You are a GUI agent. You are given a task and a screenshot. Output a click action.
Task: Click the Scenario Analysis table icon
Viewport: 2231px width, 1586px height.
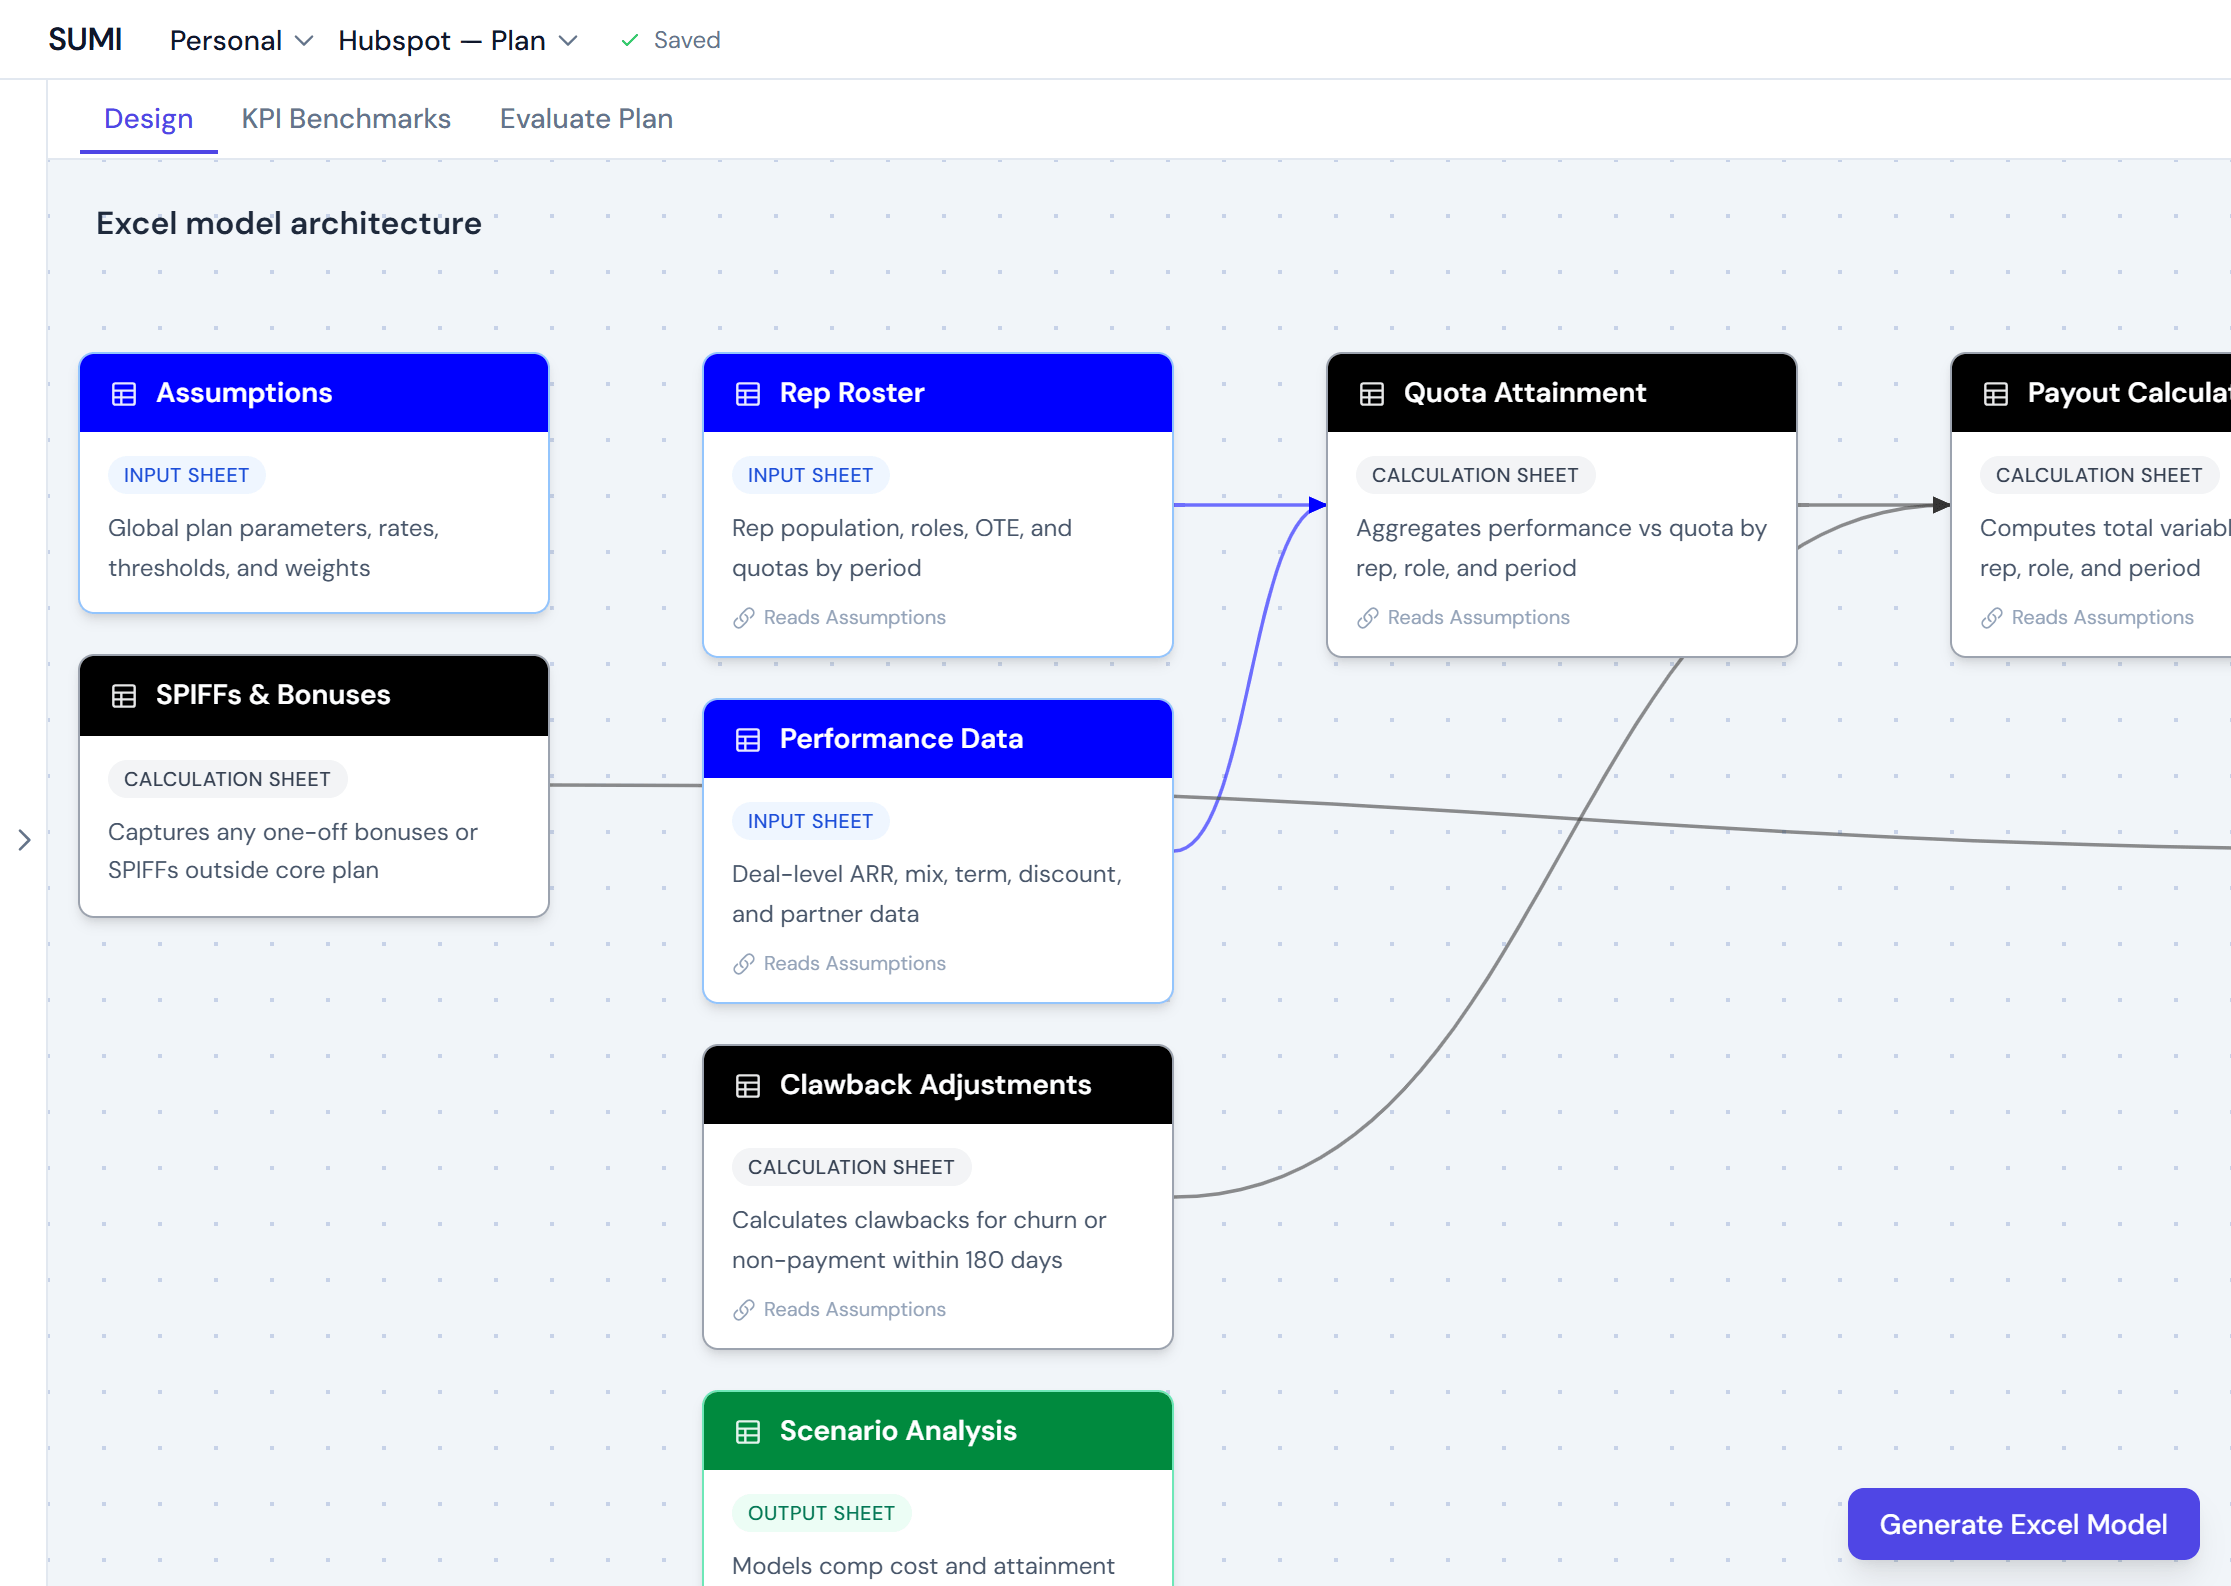point(748,1432)
